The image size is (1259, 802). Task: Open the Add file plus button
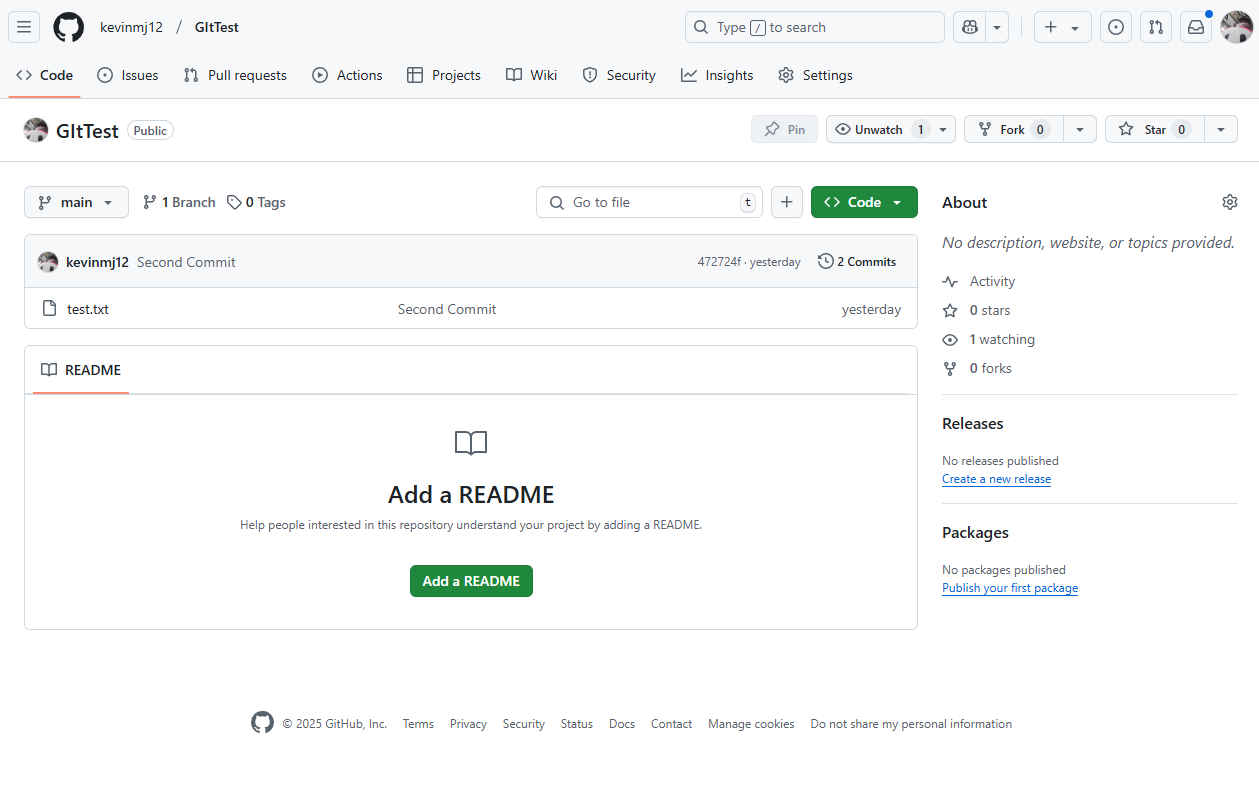click(787, 202)
